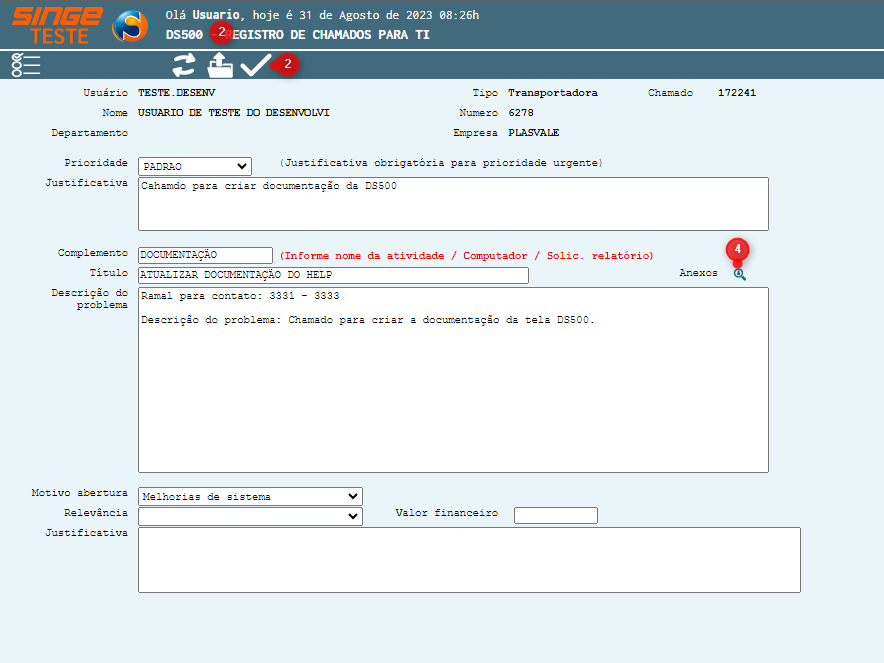
Task: Click the DS500 screen code in header
Action: [185, 33]
